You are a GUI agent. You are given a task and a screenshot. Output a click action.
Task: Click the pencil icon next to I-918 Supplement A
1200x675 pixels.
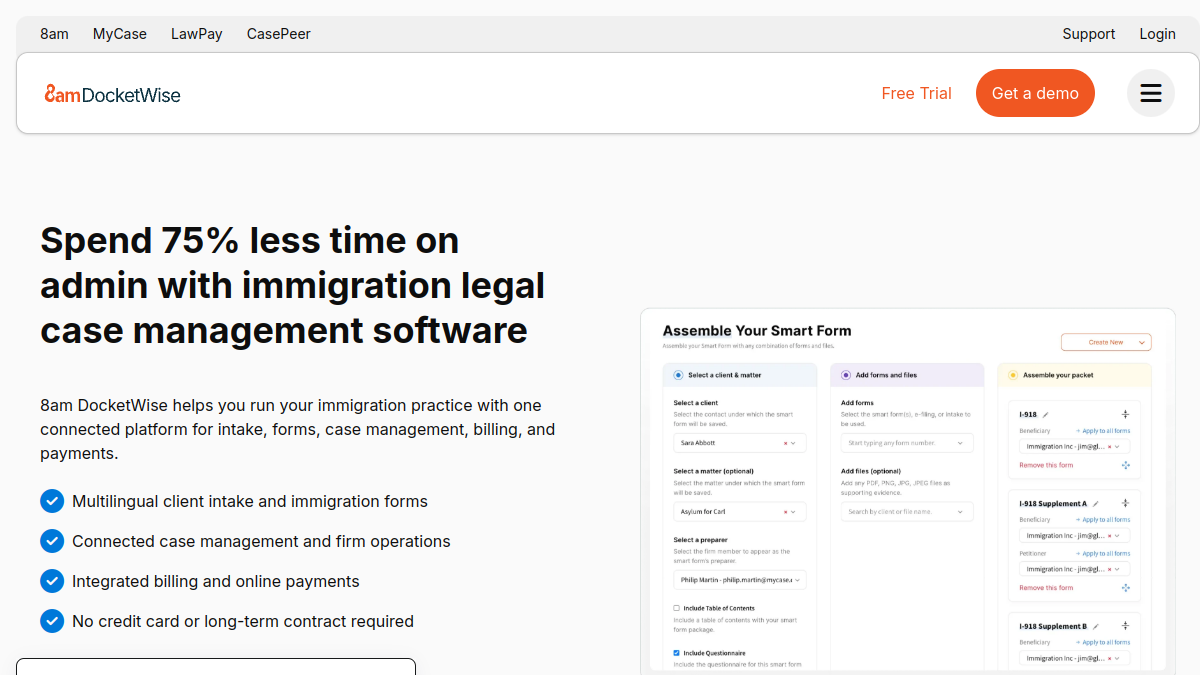click(1096, 503)
